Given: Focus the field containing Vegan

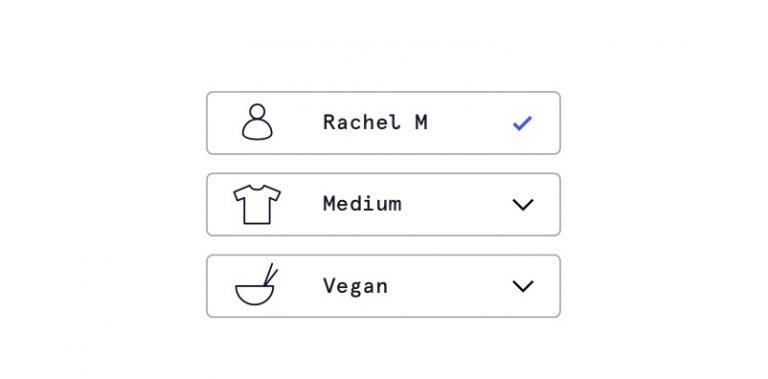Looking at the screenshot, I should [x=384, y=286].
